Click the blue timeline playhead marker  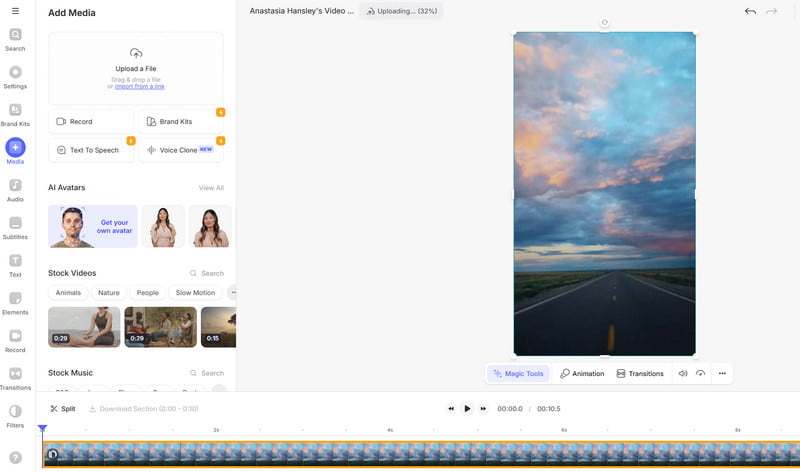(42, 430)
